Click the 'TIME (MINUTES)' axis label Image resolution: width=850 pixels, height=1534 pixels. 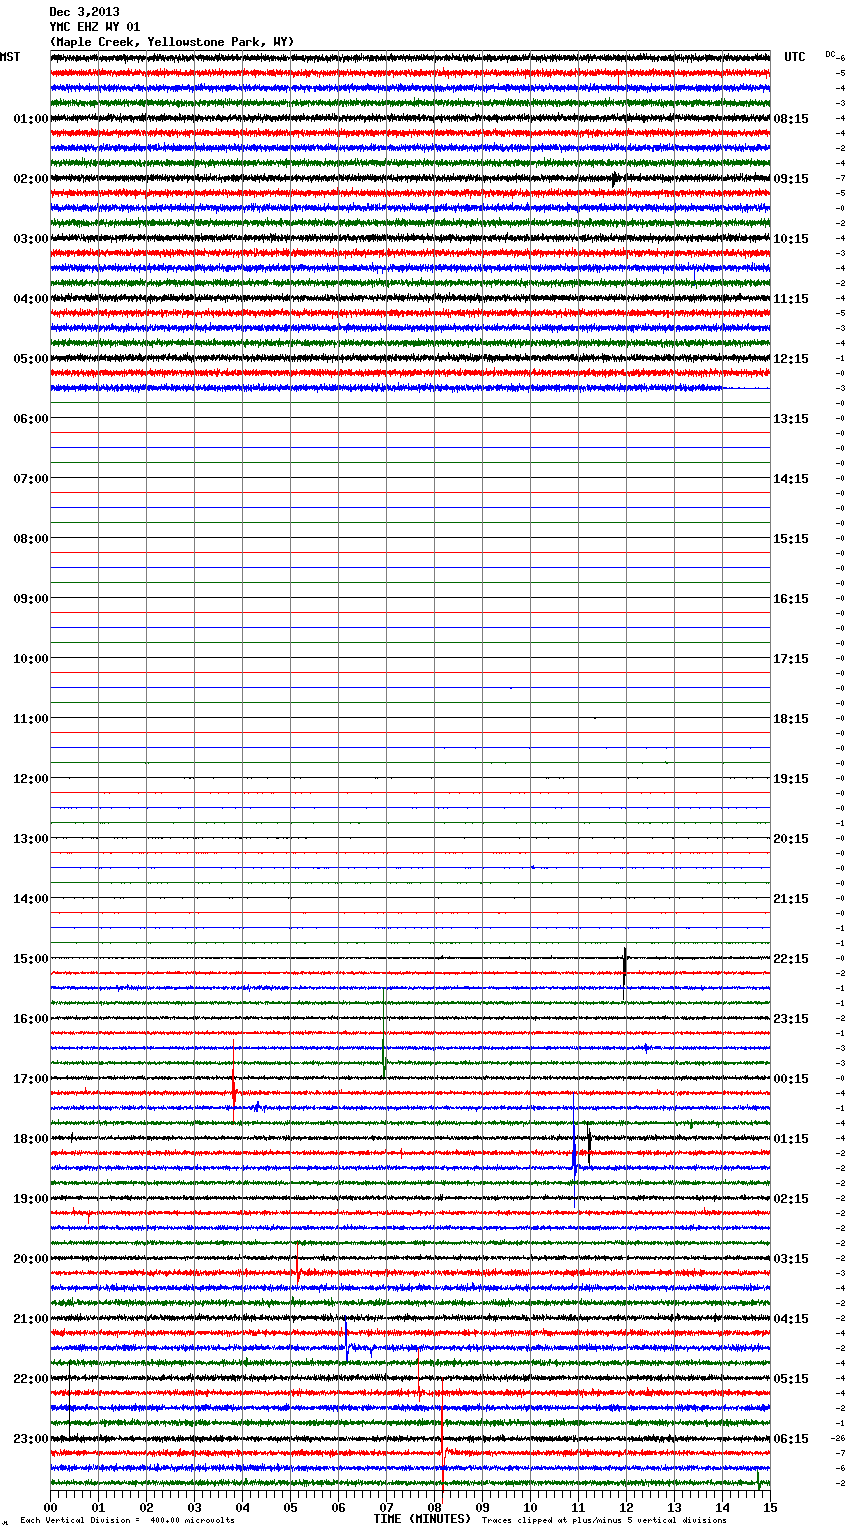coord(422,1519)
